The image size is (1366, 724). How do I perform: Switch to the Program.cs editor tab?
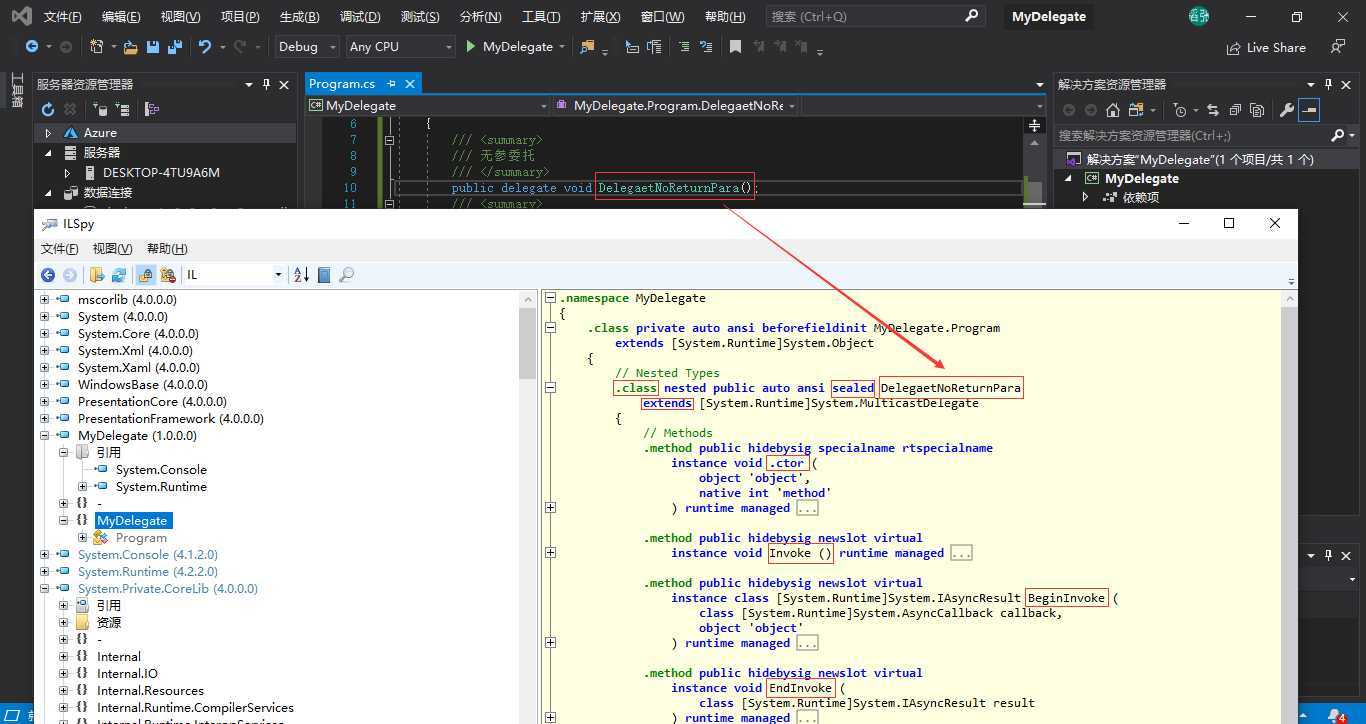coord(342,84)
